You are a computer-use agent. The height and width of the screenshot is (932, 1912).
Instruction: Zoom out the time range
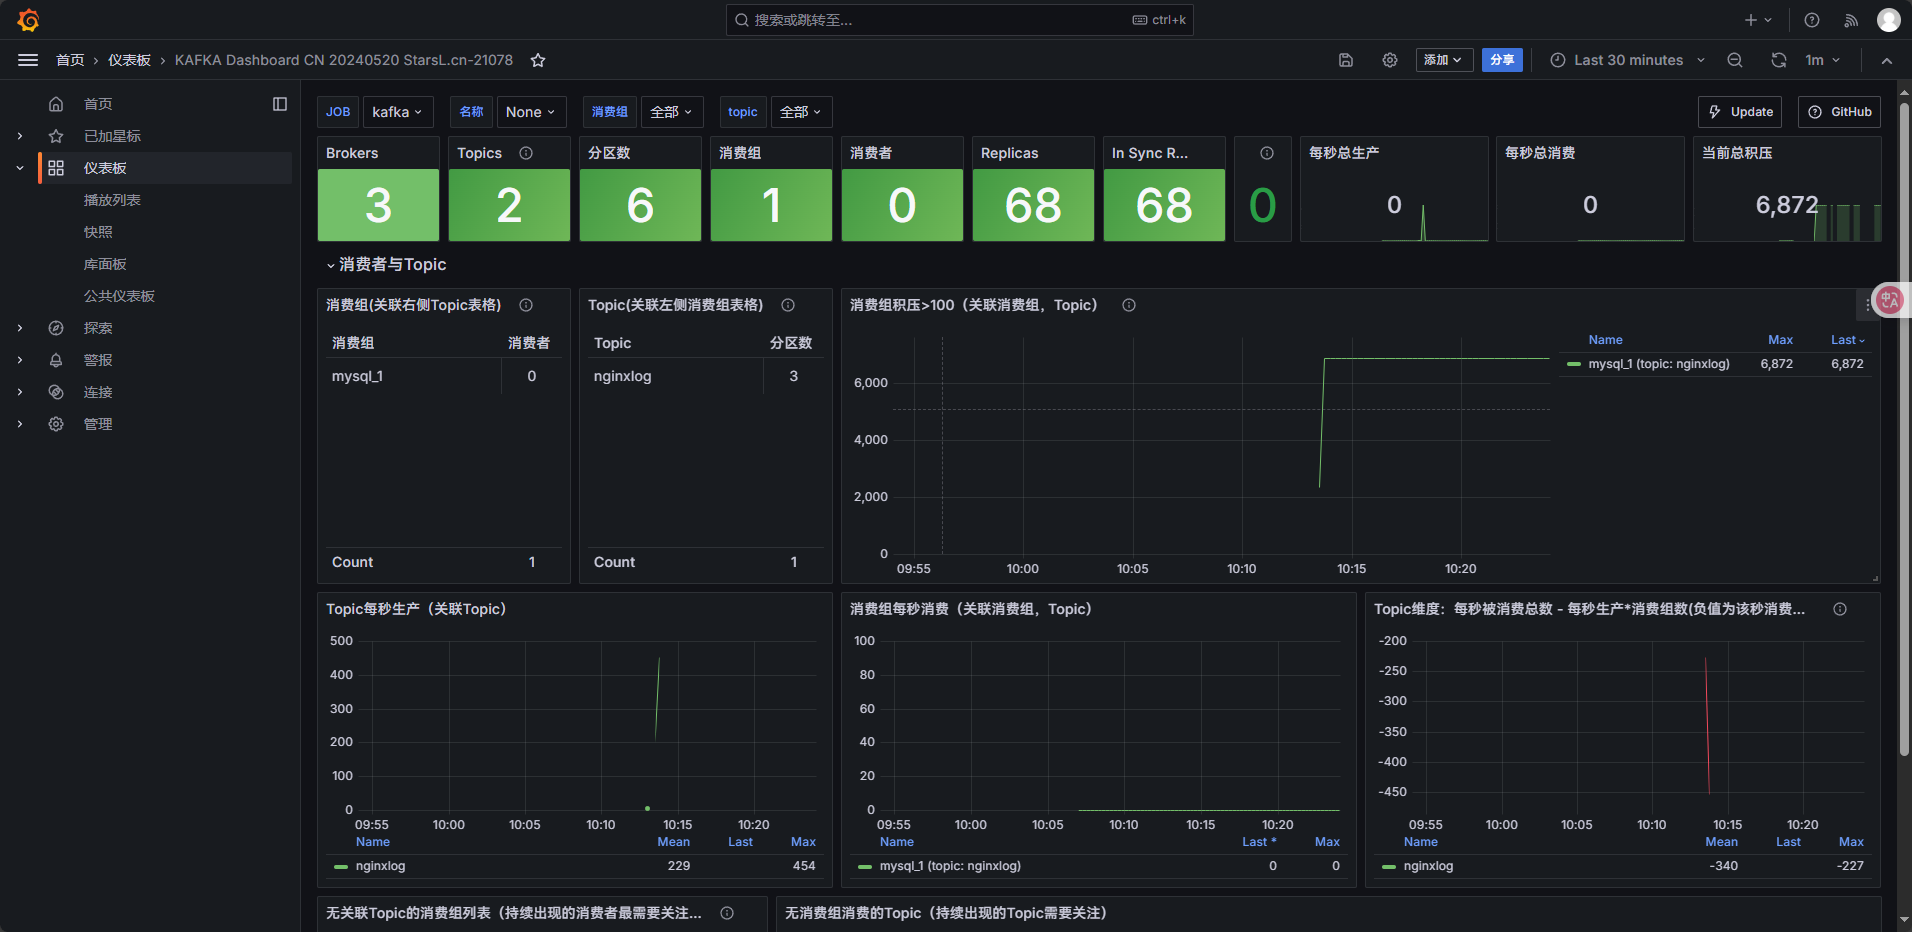tap(1735, 60)
